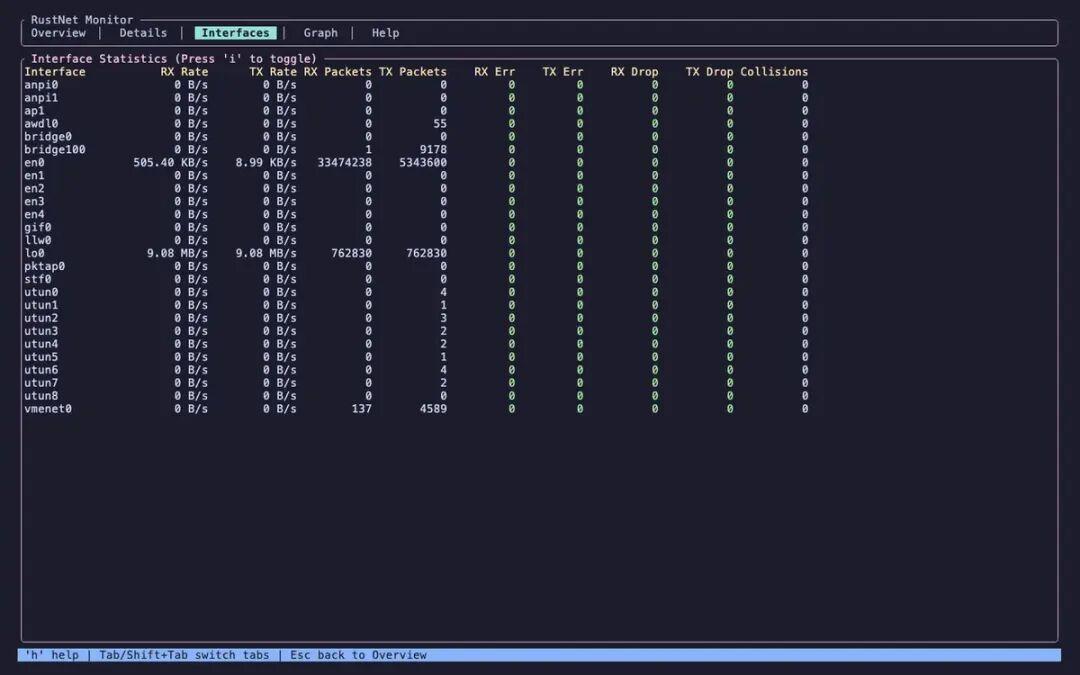Select the en2 interface name
This screenshot has width=1080, height=675.
(34, 189)
